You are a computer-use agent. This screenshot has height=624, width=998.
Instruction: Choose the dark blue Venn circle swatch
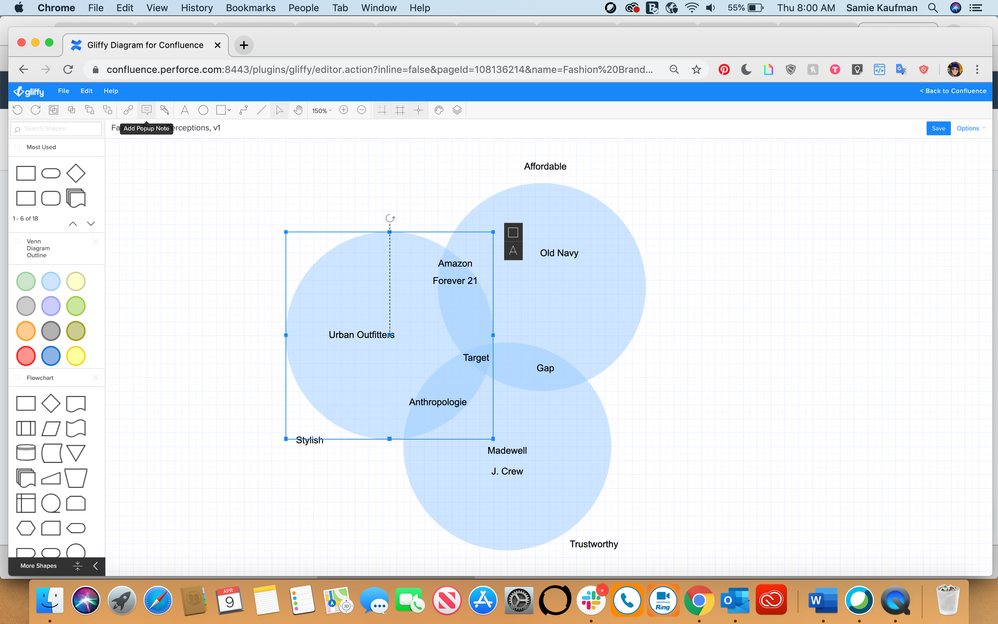click(51, 356)
